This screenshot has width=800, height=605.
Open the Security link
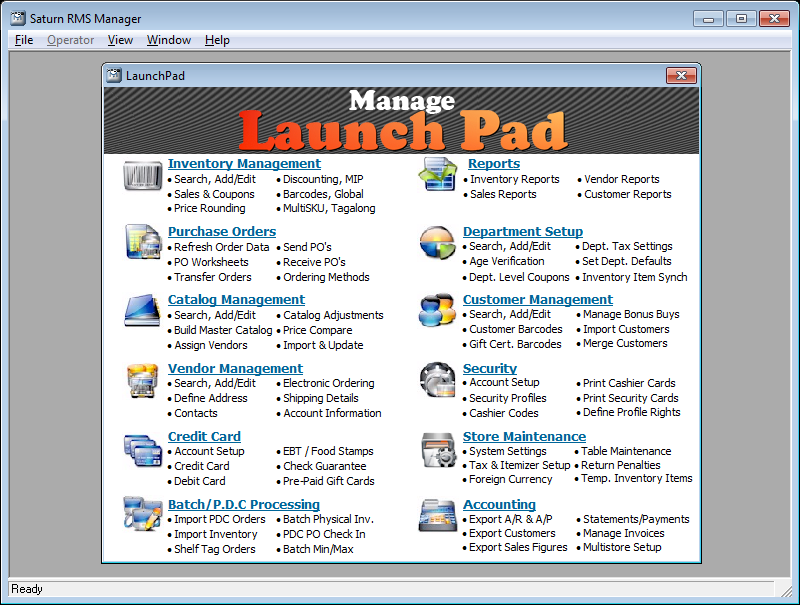(x=490, y=369)
